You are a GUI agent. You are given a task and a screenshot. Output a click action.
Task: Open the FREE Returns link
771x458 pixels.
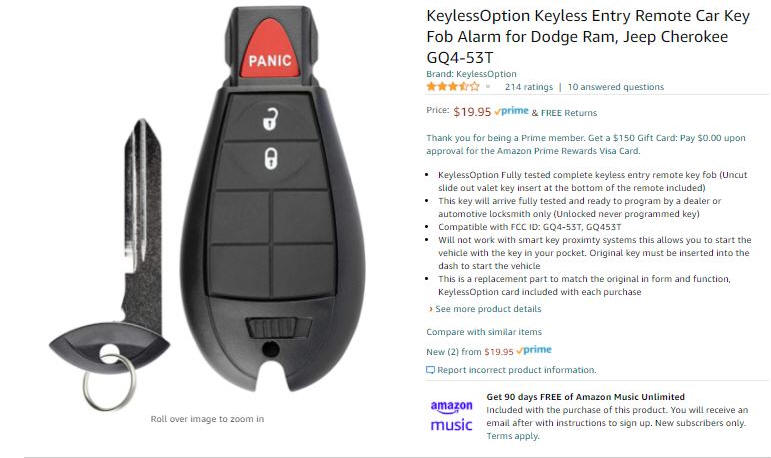(x=568, y=113)
